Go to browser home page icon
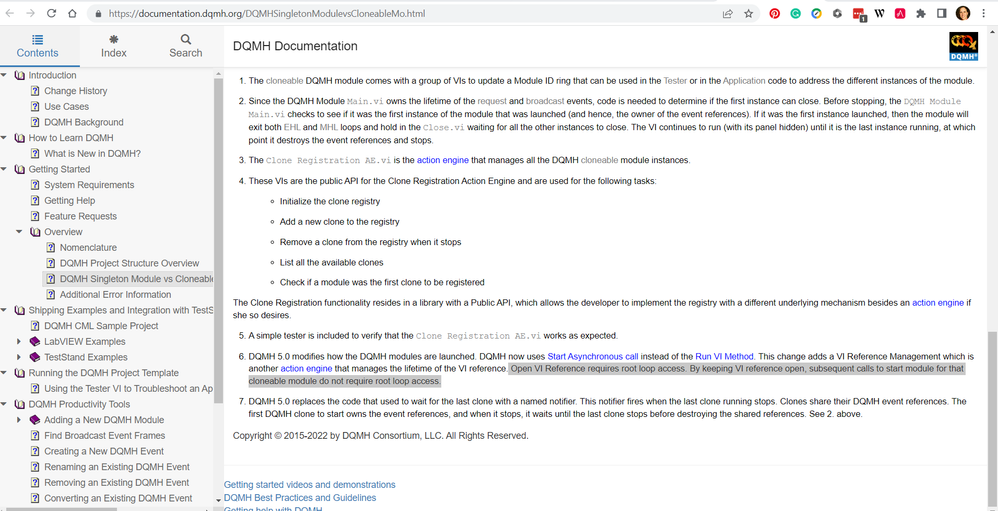Viewport: 998px width, 511px height. pos(73,13)
